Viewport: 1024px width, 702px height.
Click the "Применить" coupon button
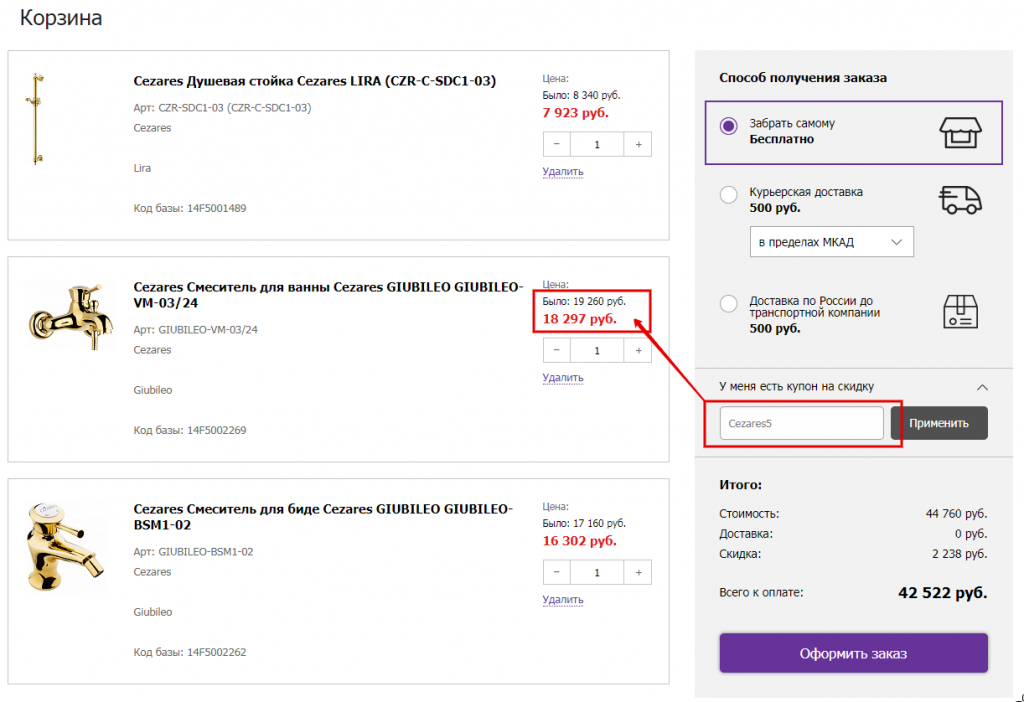(x=939, y=423)
